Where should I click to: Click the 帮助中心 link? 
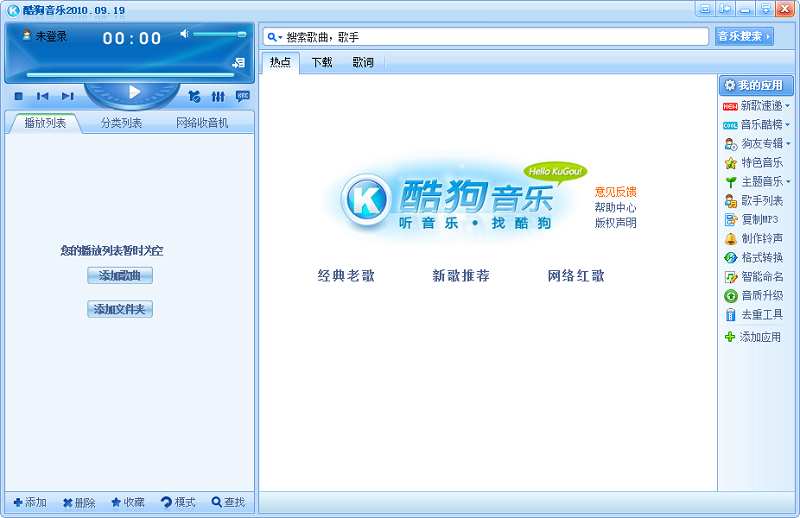[x=615, y=207]
